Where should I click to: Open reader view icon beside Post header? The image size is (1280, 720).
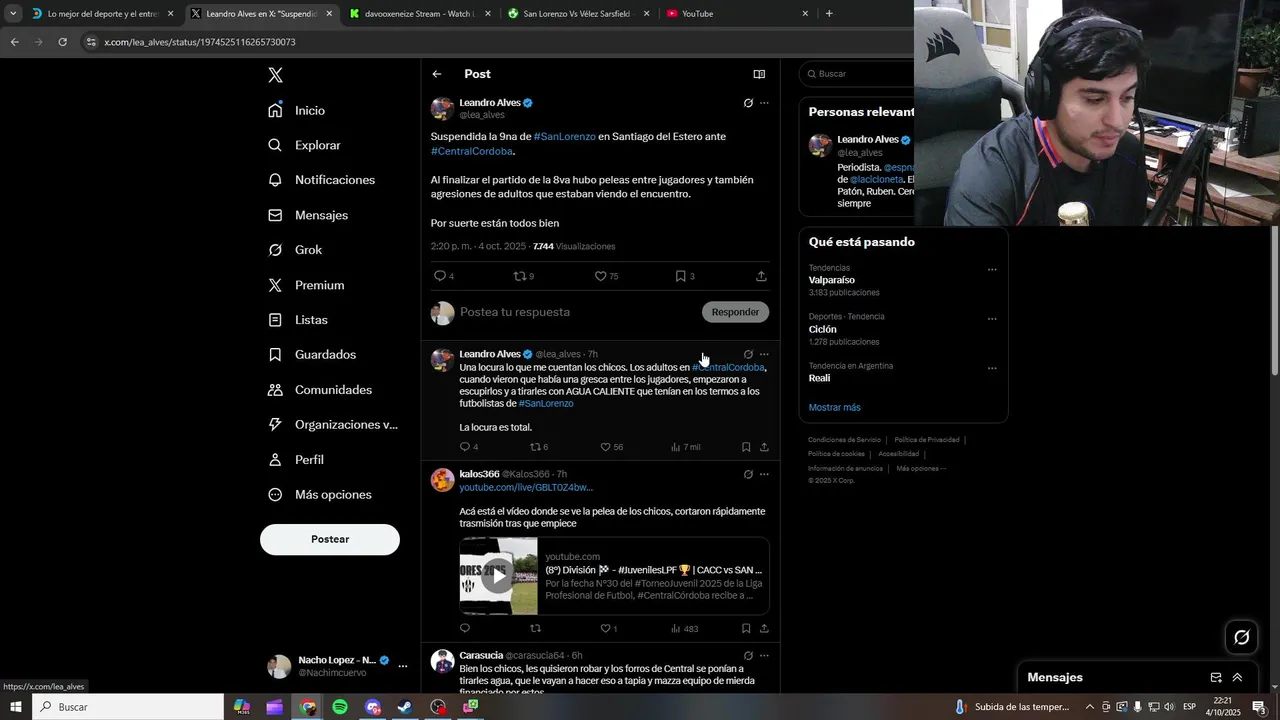(759, 74)
